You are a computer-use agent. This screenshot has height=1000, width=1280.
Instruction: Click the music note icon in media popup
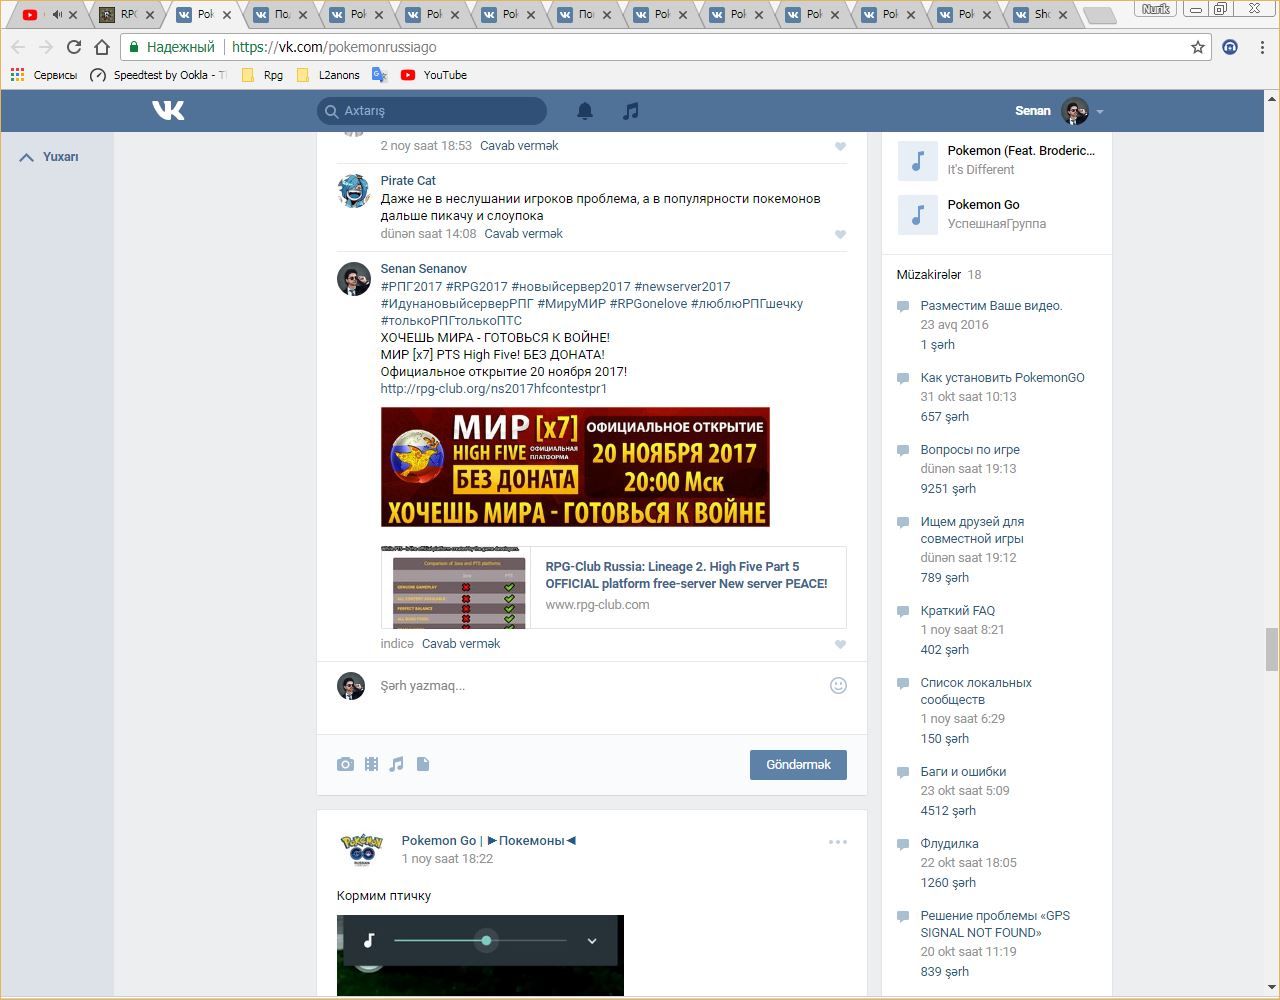[369, 940]
